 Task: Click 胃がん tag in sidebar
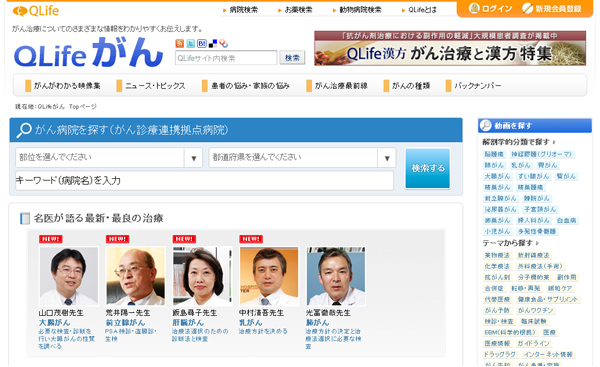[547, 165]
